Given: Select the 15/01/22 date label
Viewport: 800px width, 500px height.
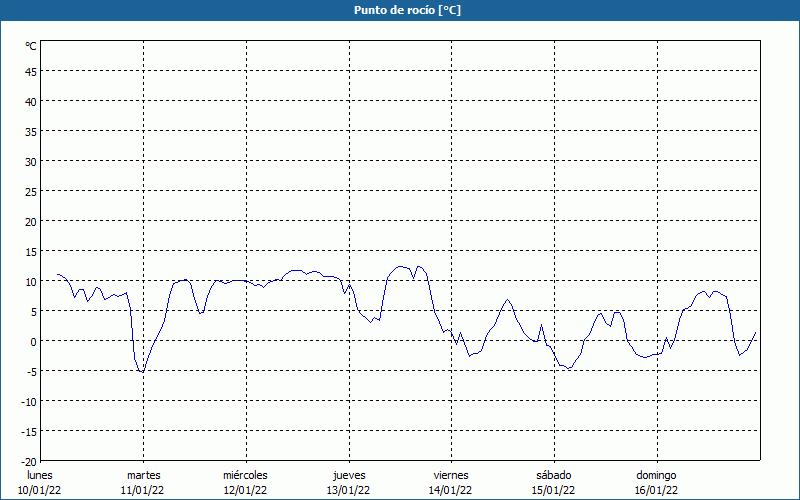Looking at the screenshot, I should (553, 490).
